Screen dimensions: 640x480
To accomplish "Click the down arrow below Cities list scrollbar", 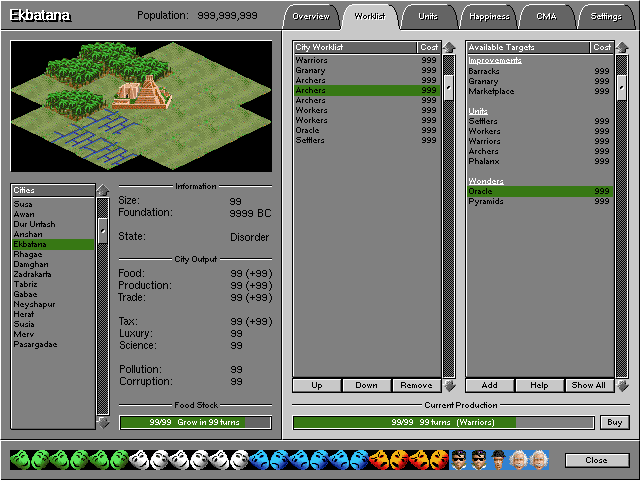I will pos(103,422).
